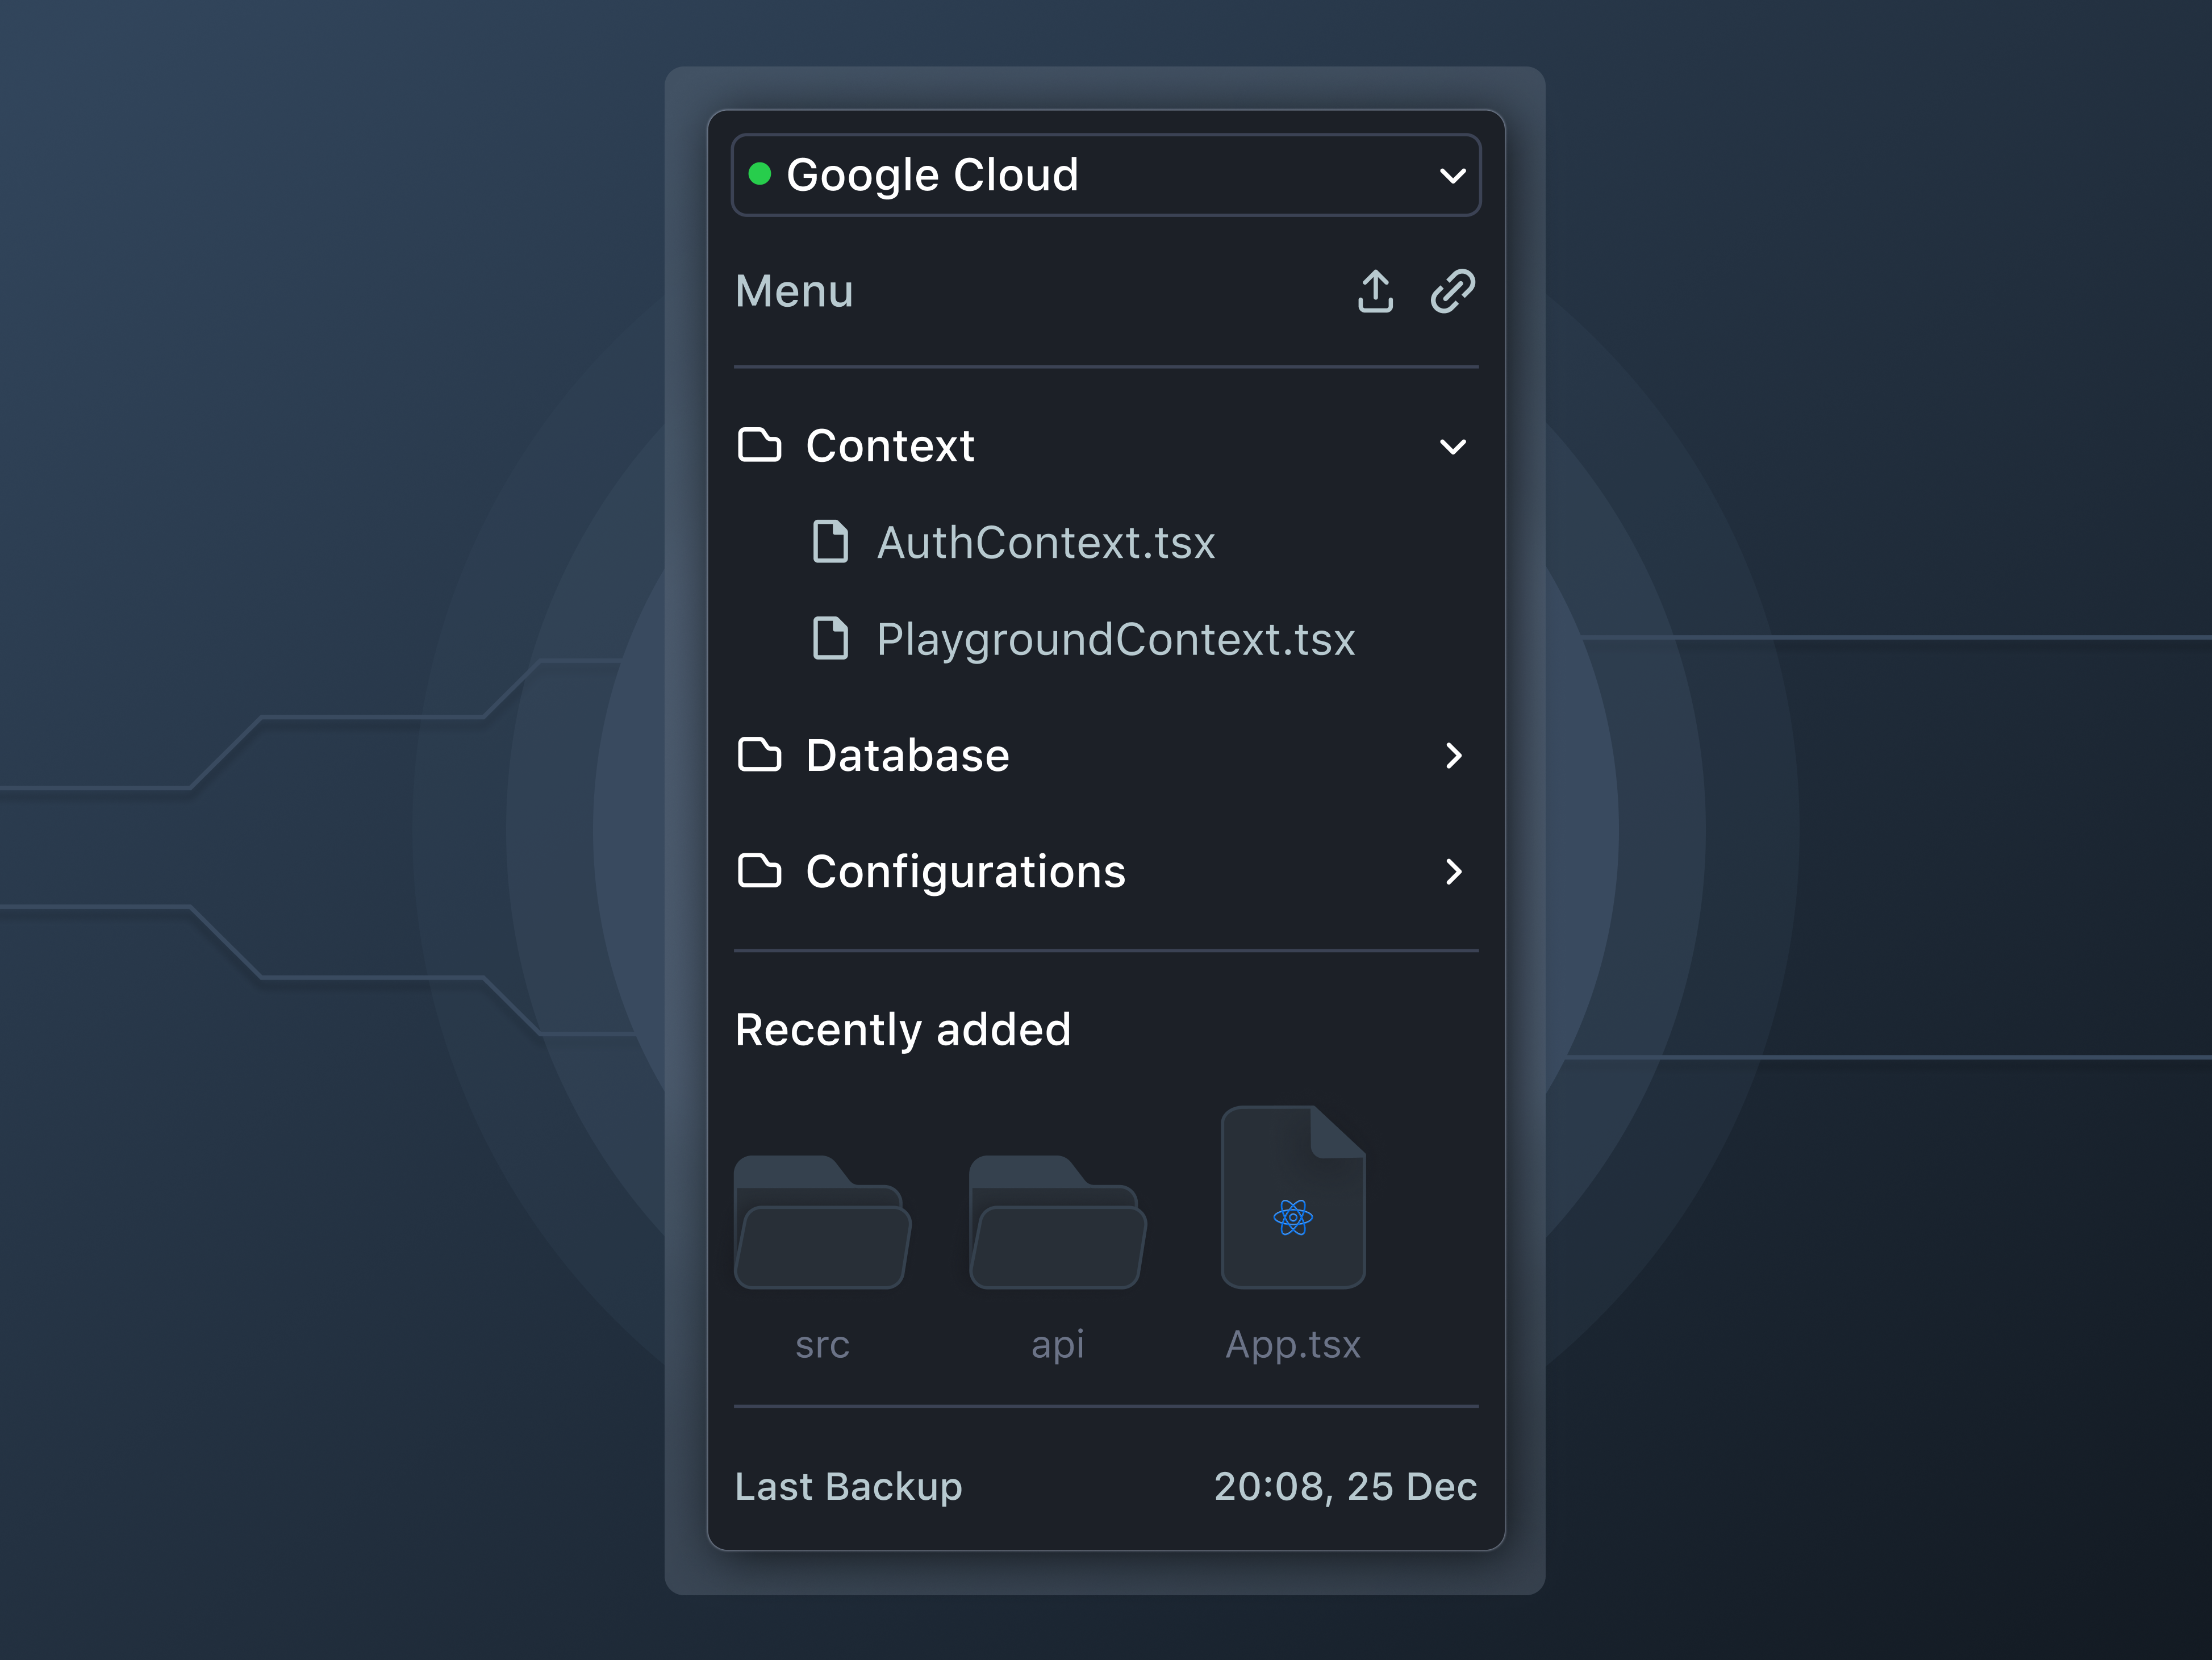Click the link chain icon next to Menu
This screenshot has height=1660, width=2212.
(x=1452, y=291)
